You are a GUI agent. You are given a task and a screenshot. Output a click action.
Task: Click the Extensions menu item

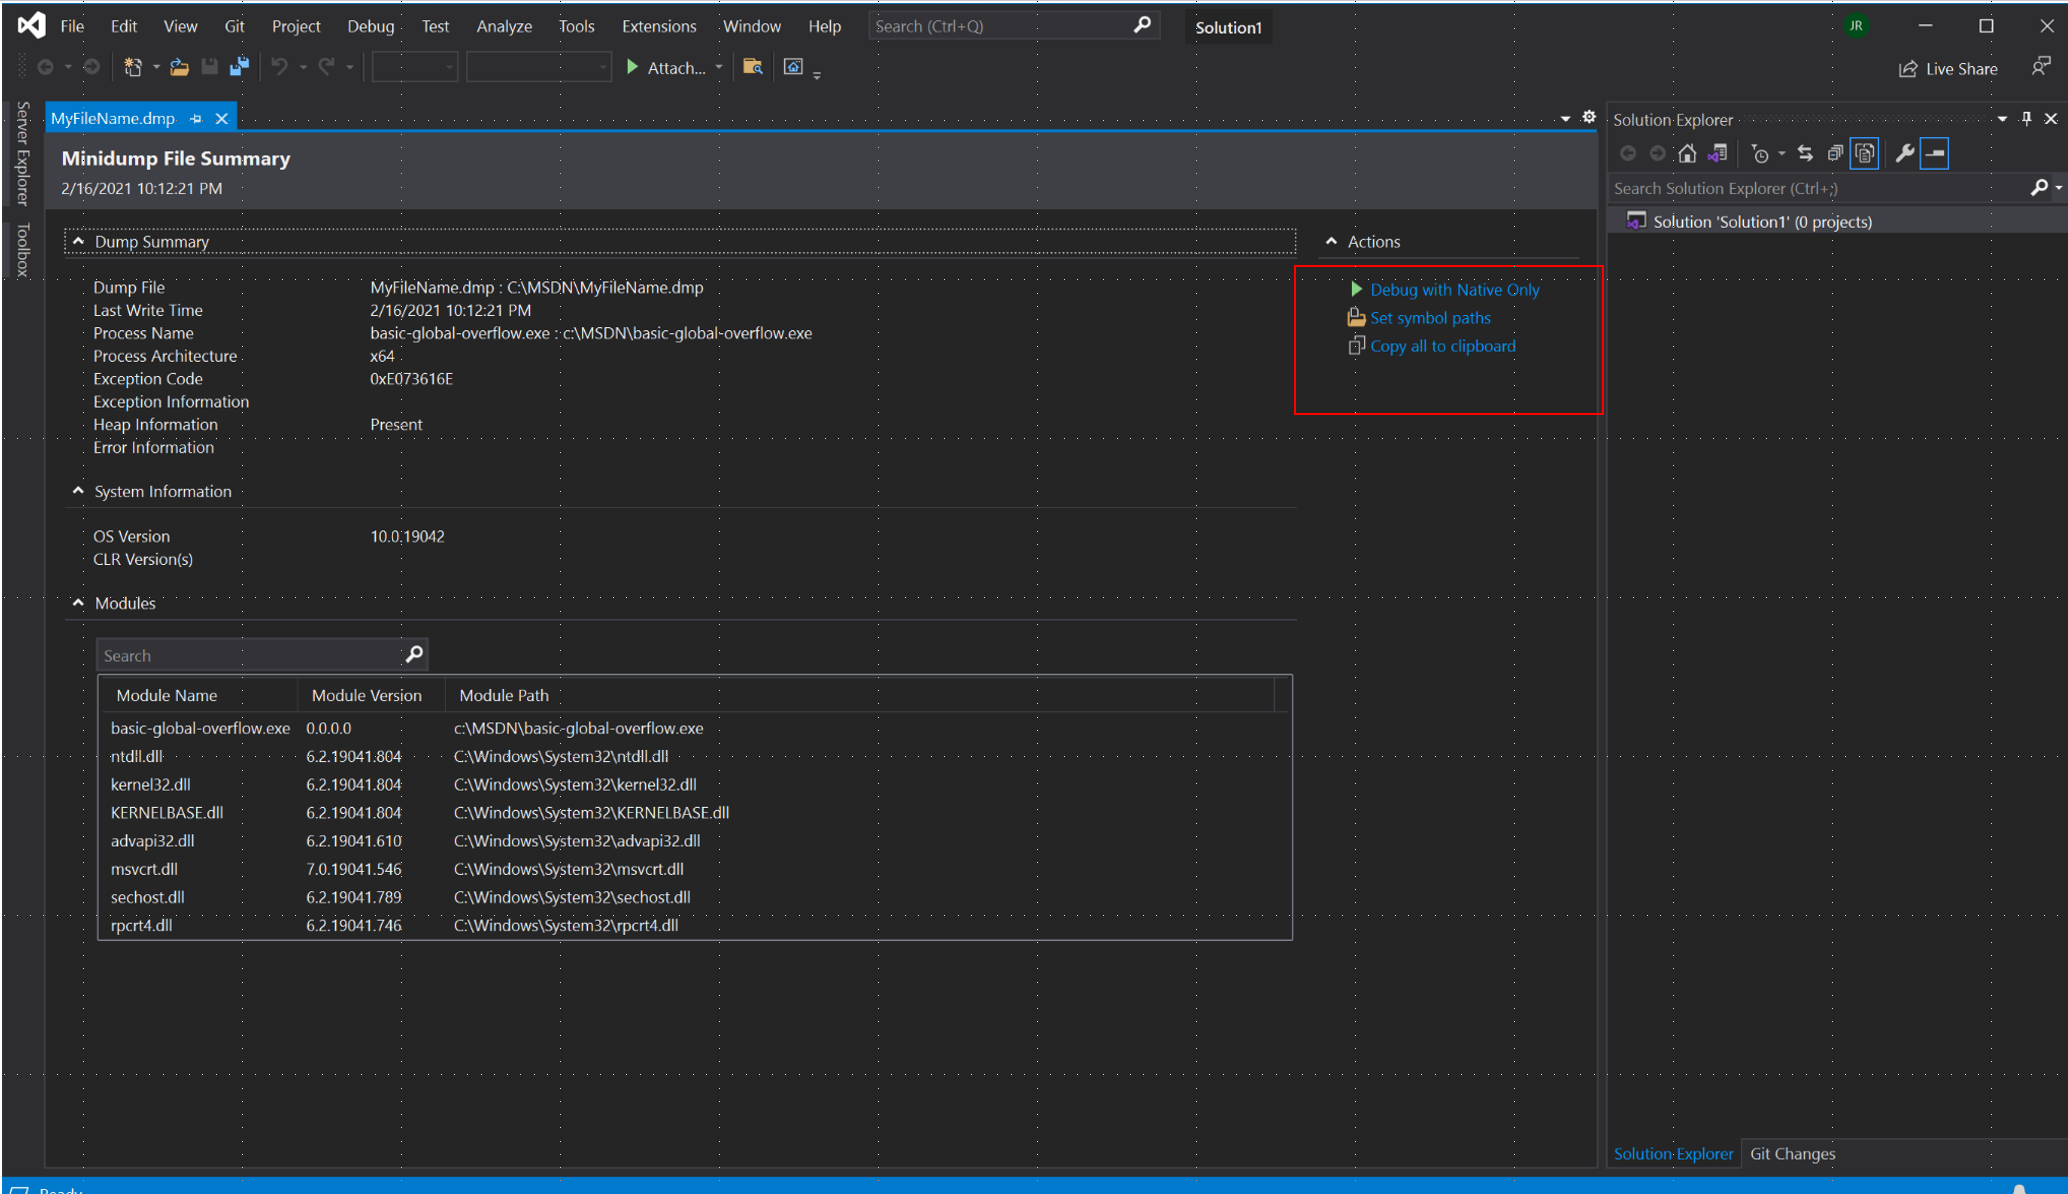click(x=657, y=26)
